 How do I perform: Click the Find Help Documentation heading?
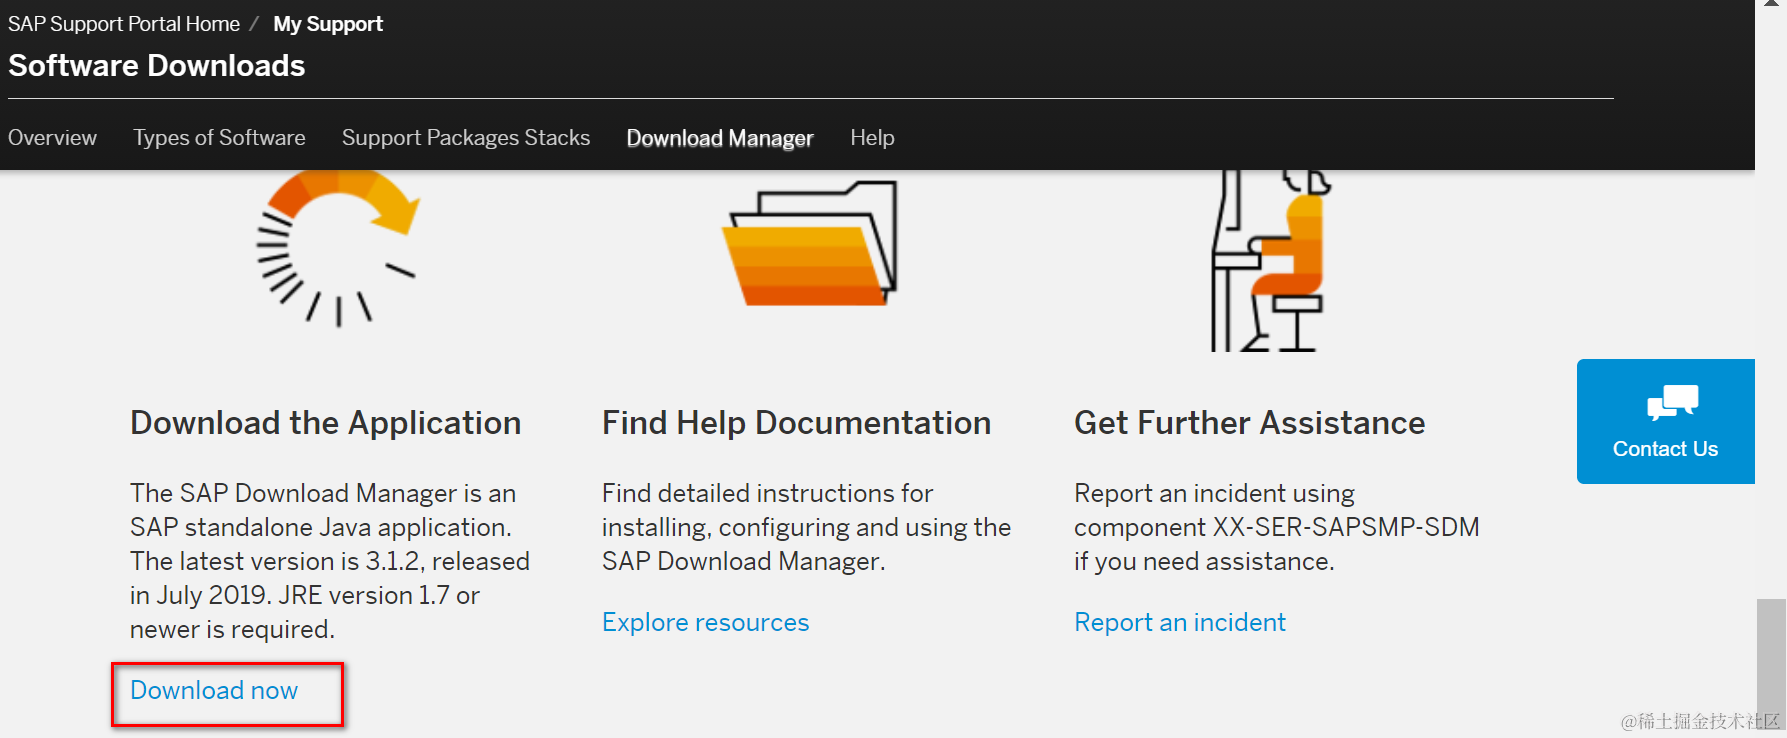click(x=796, y=423)
